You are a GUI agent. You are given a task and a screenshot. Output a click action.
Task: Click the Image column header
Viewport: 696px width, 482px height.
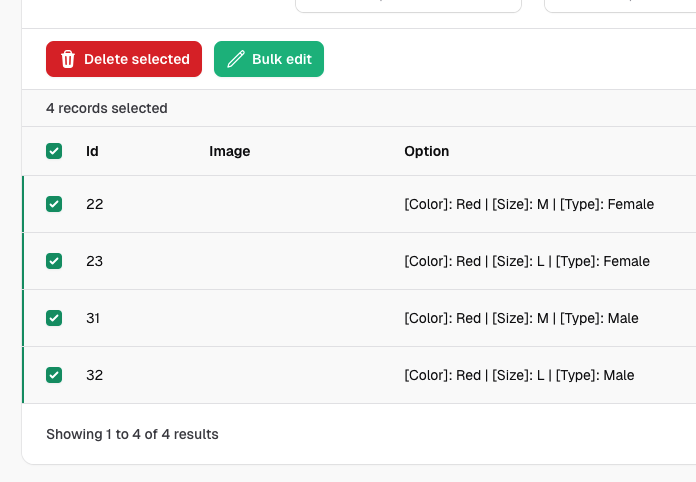click(x=229, y=152)
